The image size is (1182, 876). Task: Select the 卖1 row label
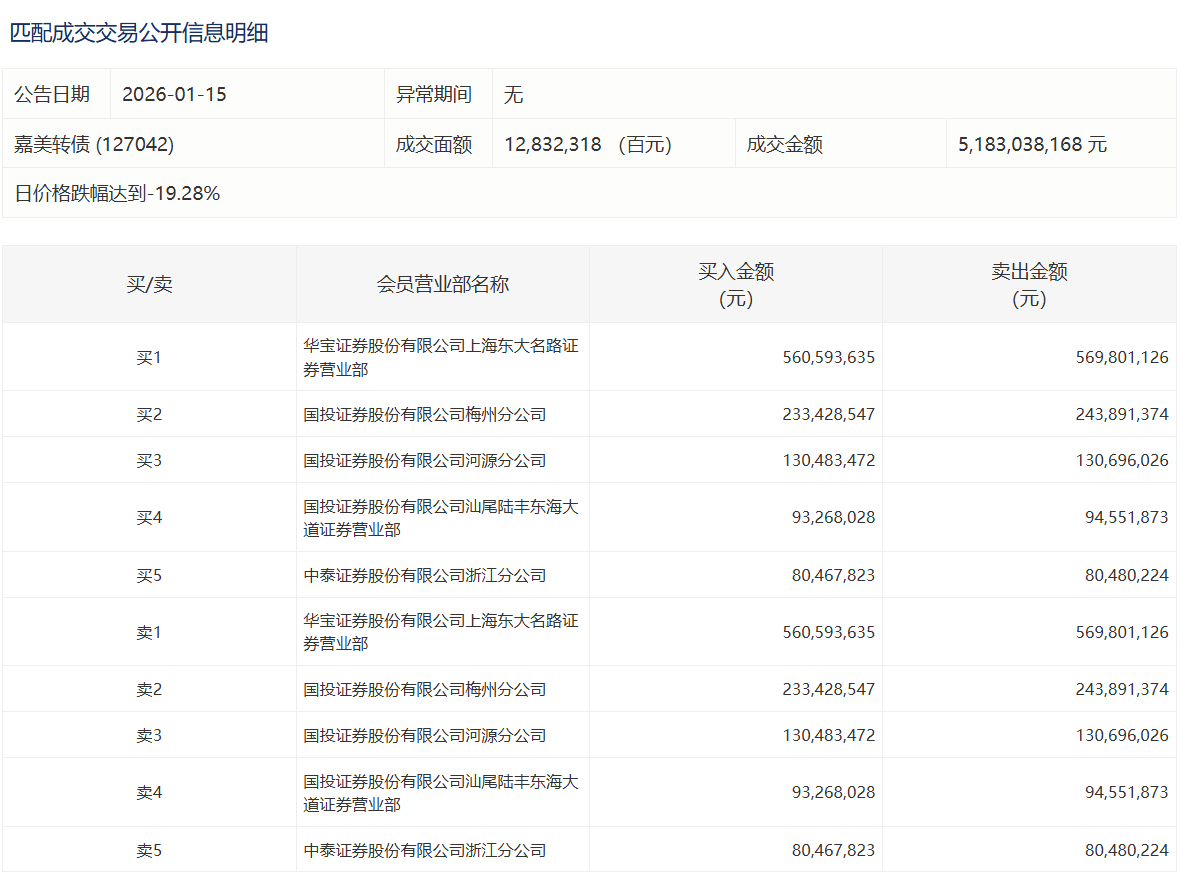[149, 633]
